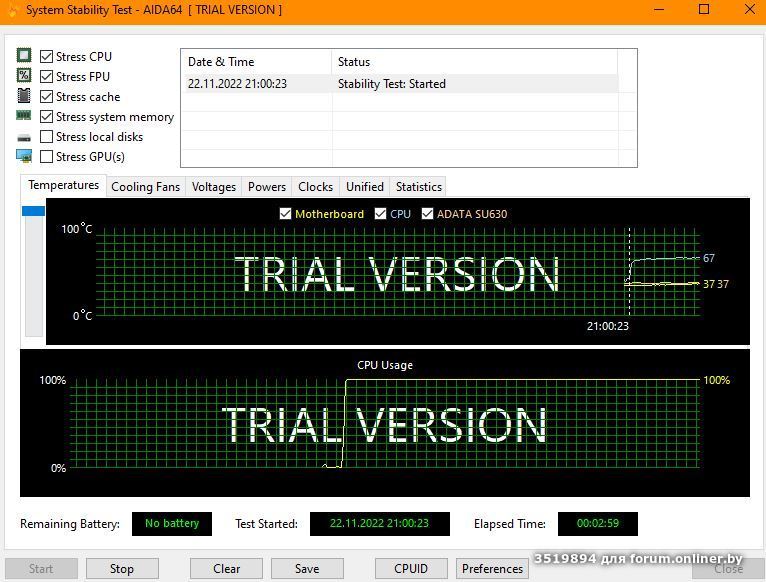Minimize the System Stability Test window
Screen dimensions: 766x582
(659, 9)
